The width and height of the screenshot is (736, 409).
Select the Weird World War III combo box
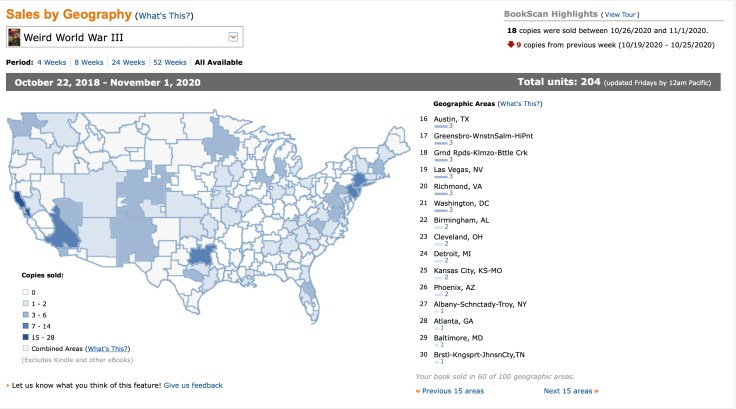point(122,38)
